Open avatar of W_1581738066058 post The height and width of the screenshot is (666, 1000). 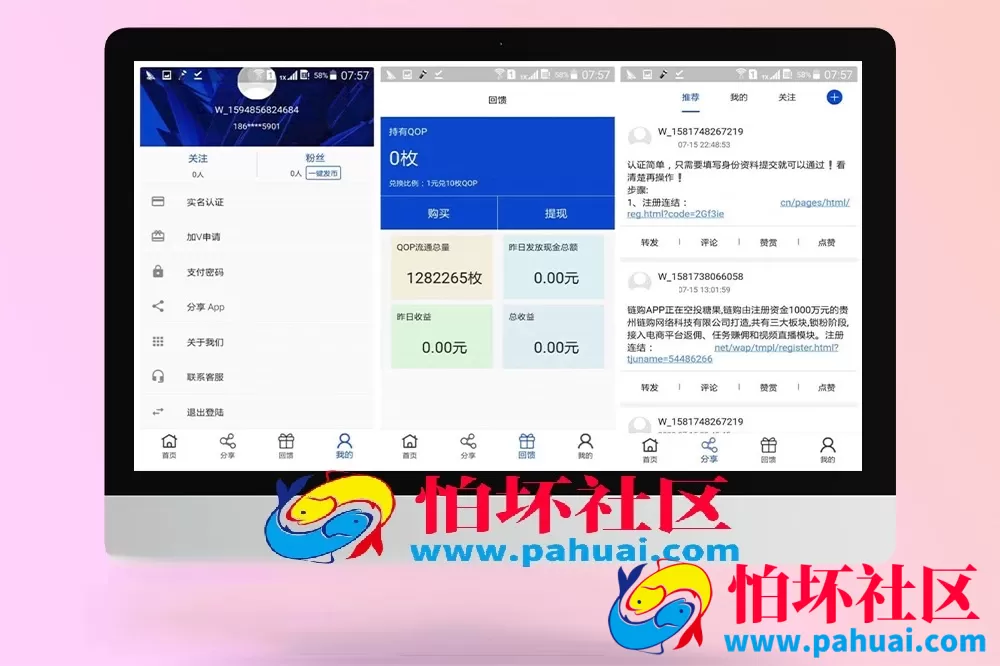(640, 282)
